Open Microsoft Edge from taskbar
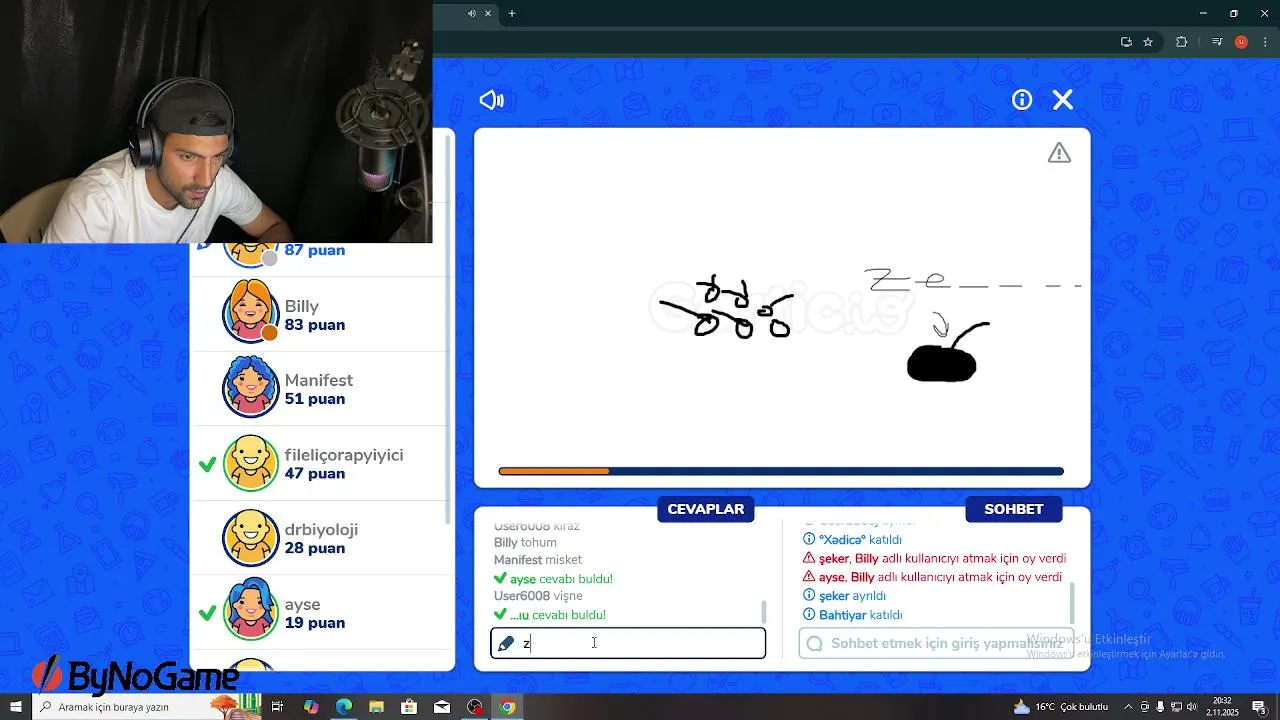Viewport: 1280px width, 720px height. [344, 707]
